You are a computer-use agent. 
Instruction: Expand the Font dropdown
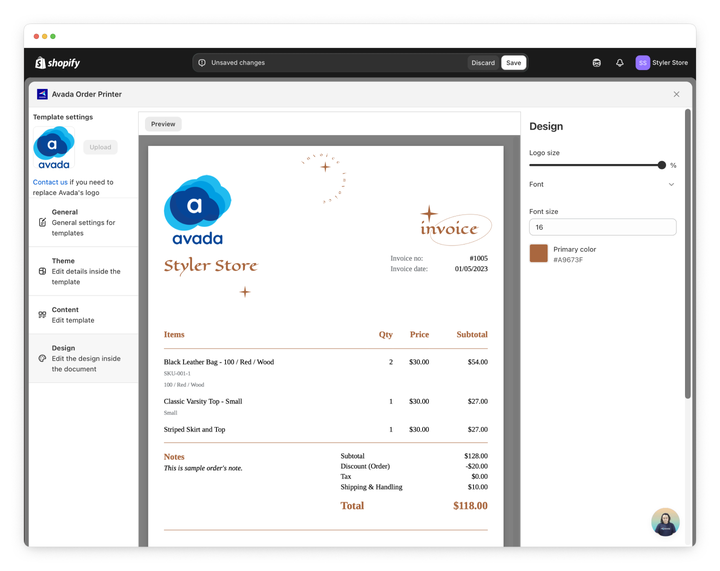coord(602,185)
